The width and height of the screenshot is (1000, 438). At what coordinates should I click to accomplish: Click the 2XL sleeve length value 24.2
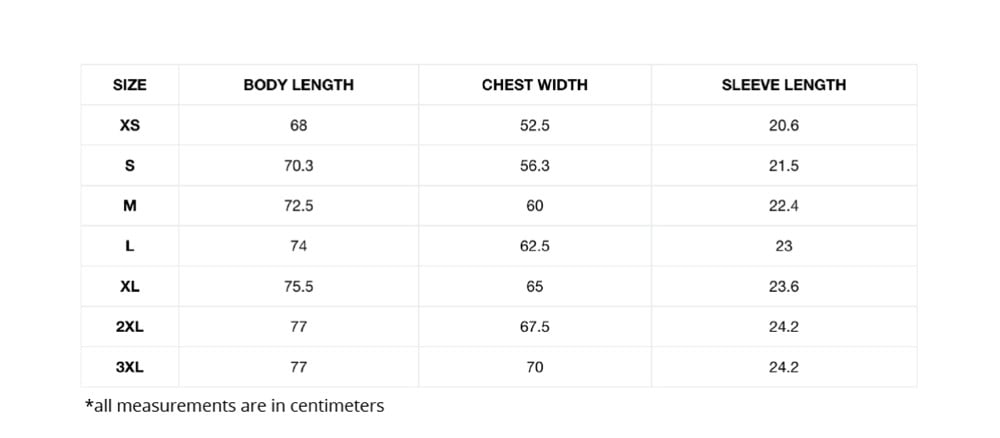(x=783, y=327)
